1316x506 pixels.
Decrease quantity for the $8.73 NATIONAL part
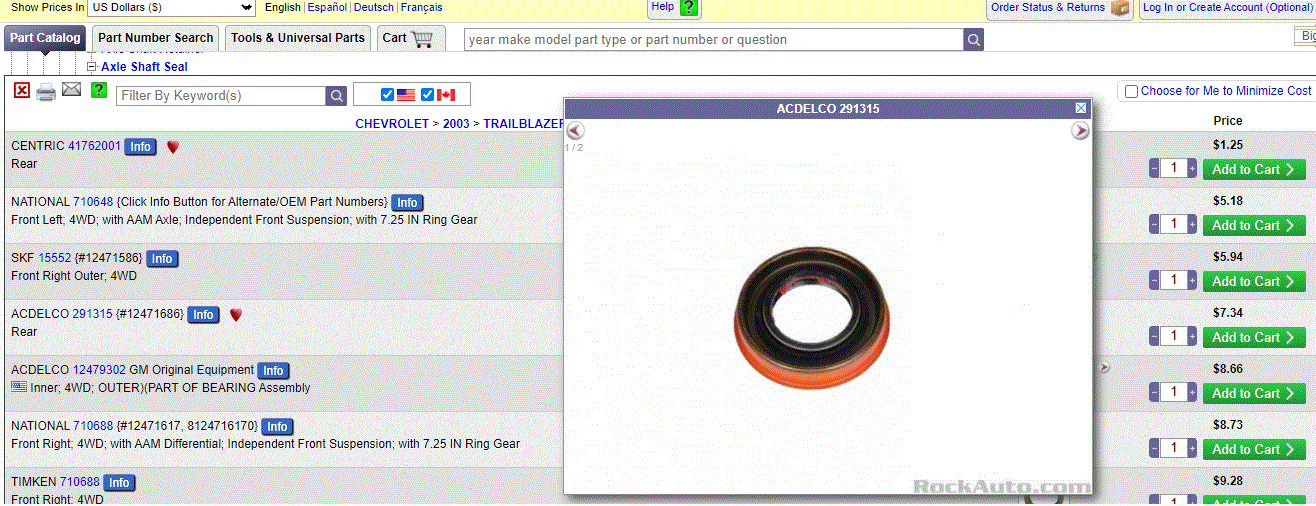tap(1154, 449)
